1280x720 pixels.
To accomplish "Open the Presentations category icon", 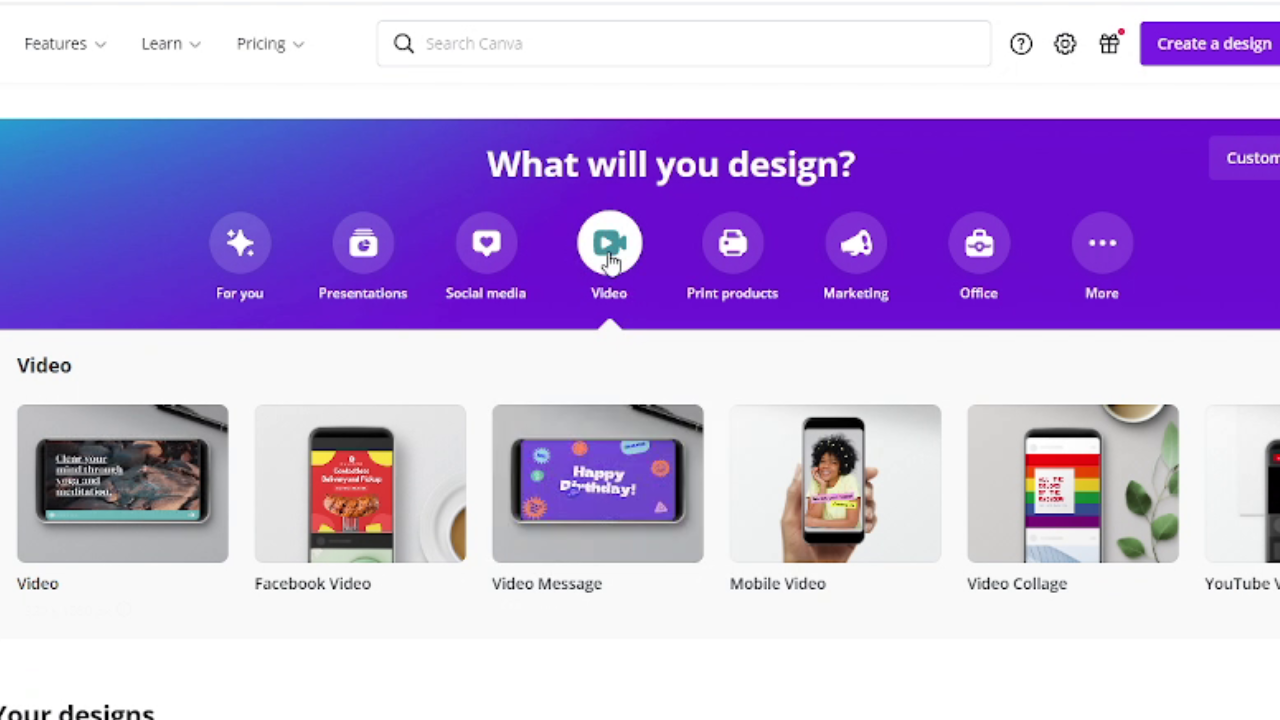I will coord(363,243).
